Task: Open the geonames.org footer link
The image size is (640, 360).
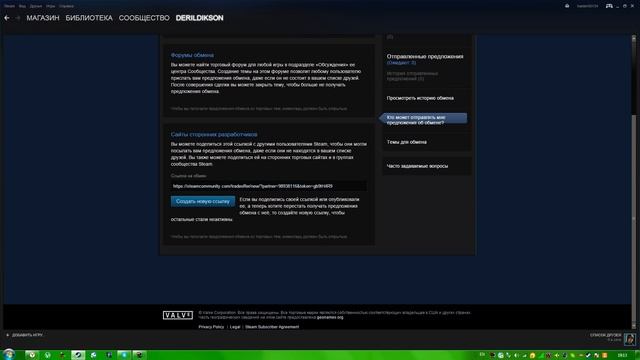Action: coord(330,317)
